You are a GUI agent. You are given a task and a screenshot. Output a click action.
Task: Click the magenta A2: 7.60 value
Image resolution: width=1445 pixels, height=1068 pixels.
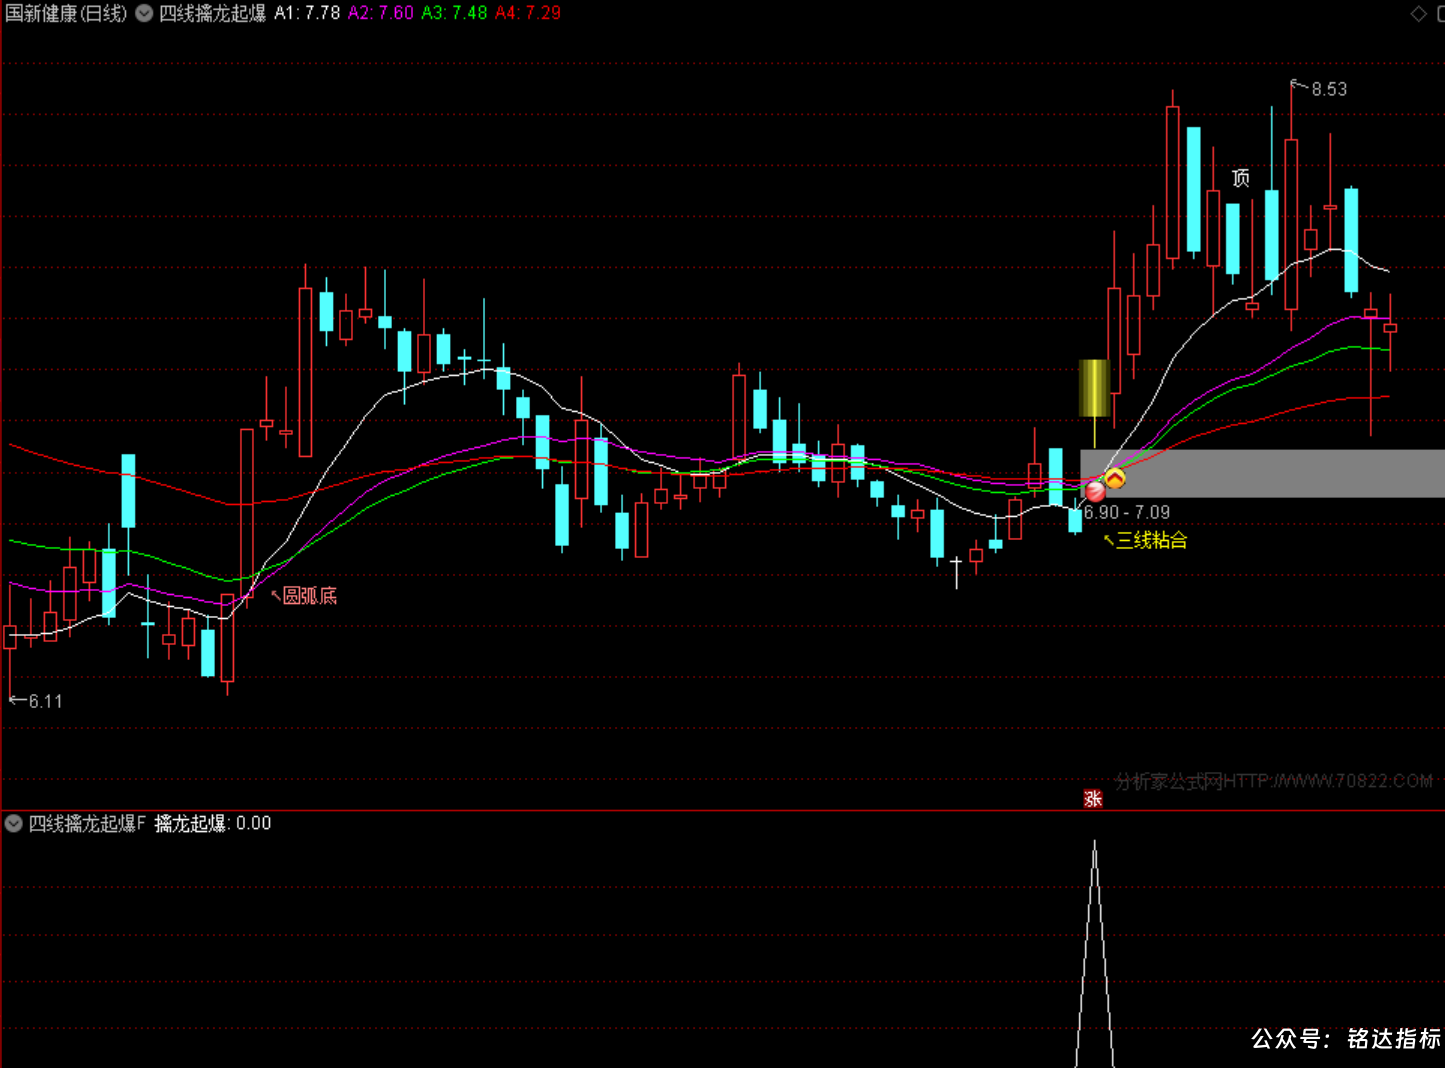pos(380,13)
